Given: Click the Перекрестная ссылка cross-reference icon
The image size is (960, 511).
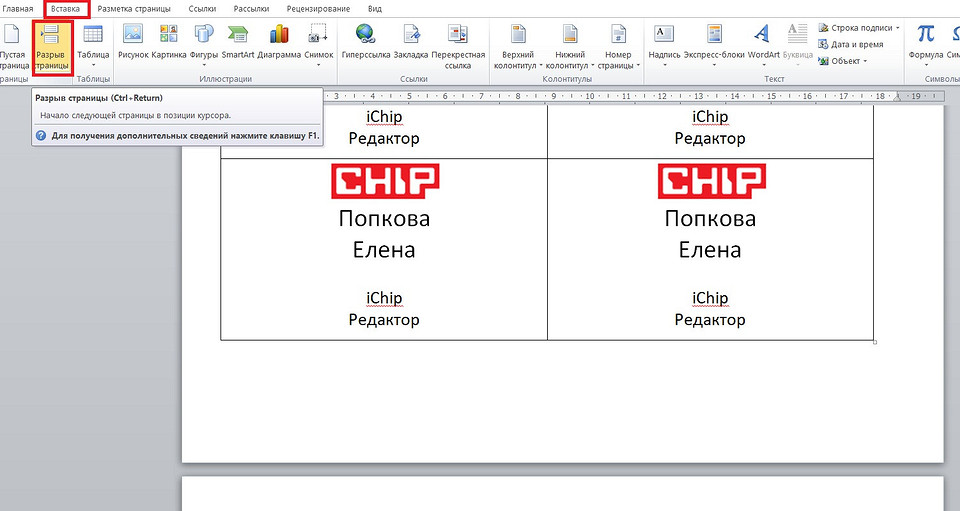Looking at the screenshot, I should pos(458,45).
